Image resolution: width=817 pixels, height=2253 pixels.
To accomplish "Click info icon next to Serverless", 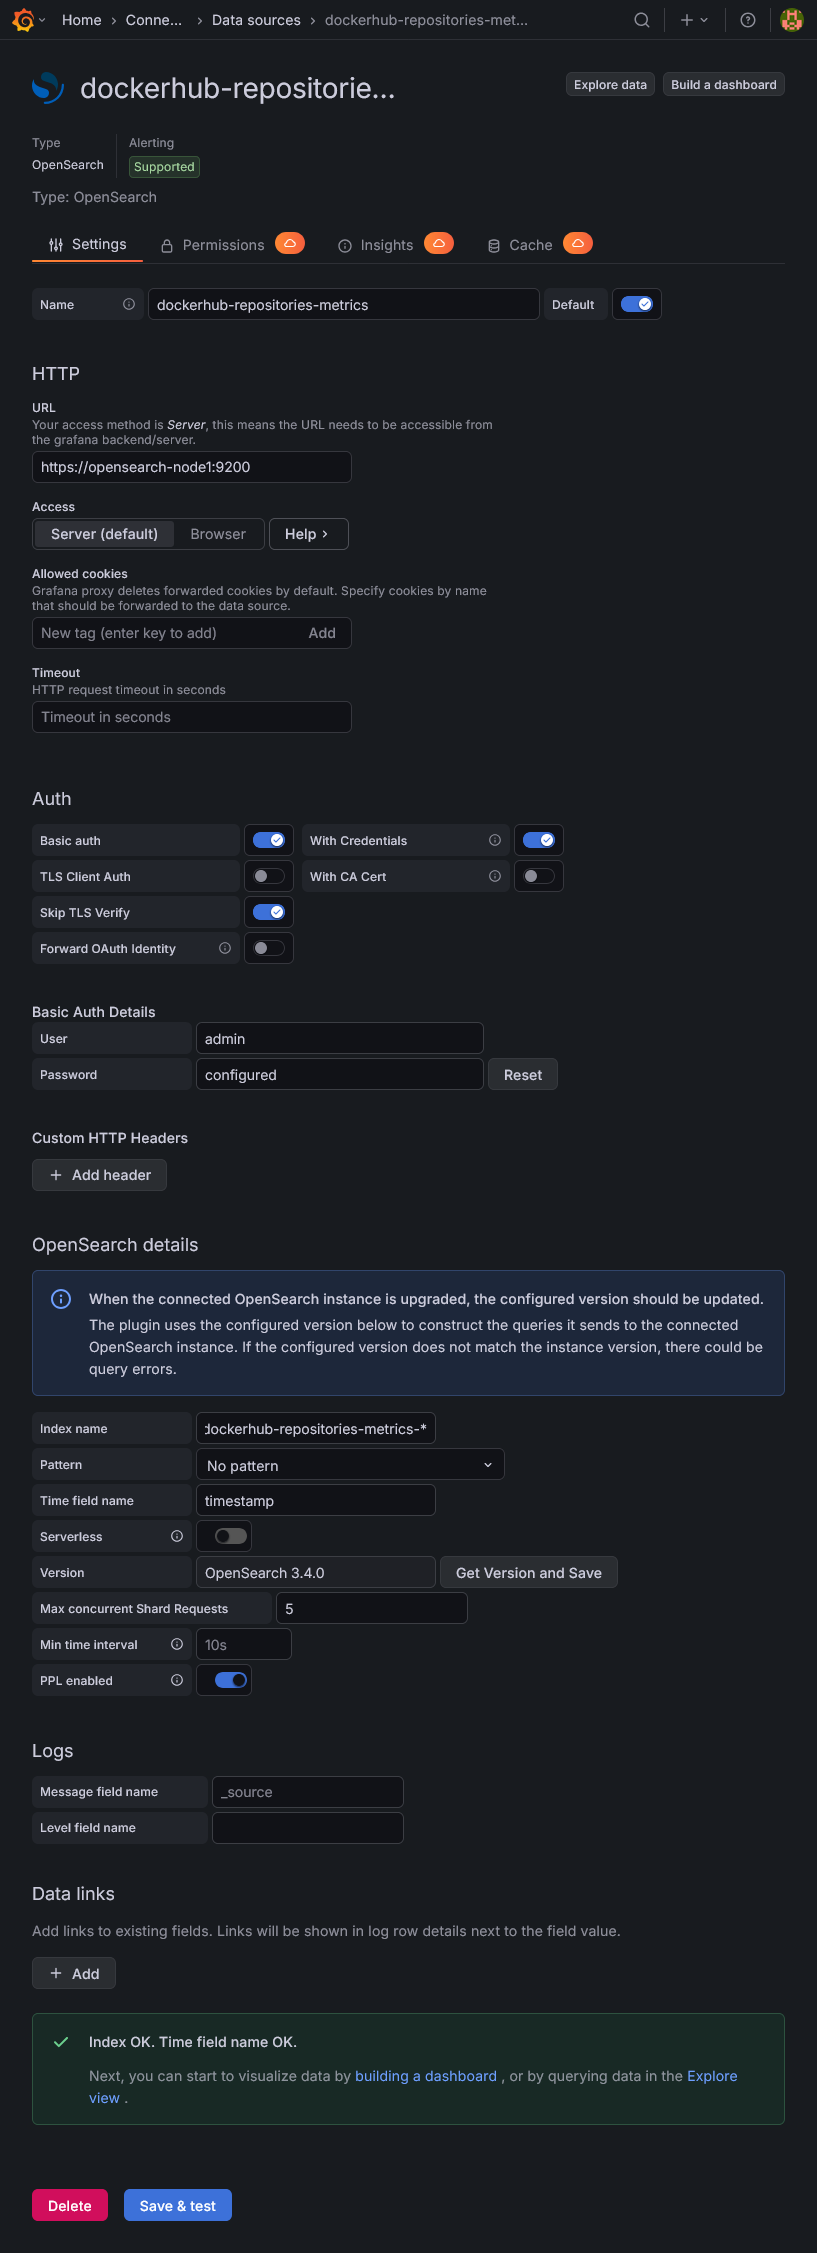I will click(177, 1536).
